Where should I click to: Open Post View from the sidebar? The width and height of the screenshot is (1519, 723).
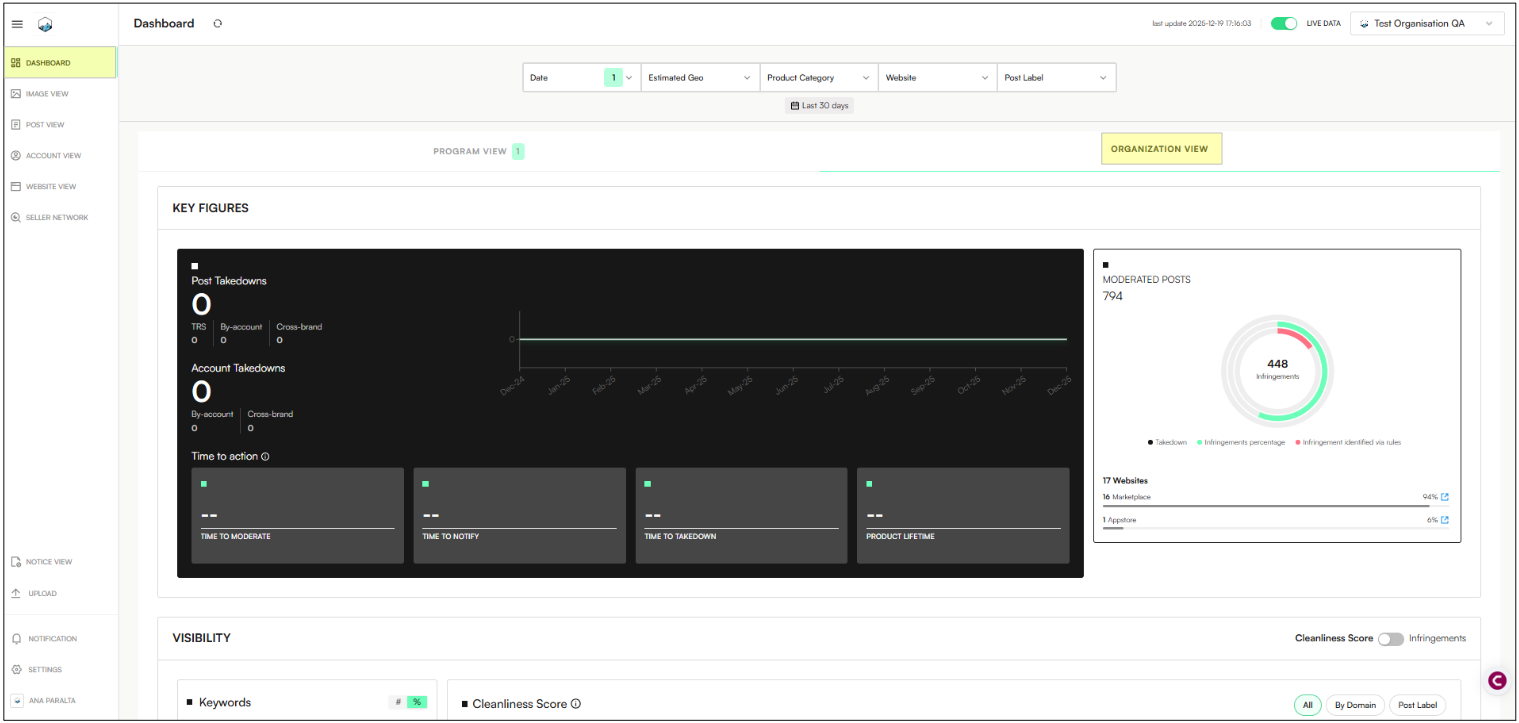[59, 125]
